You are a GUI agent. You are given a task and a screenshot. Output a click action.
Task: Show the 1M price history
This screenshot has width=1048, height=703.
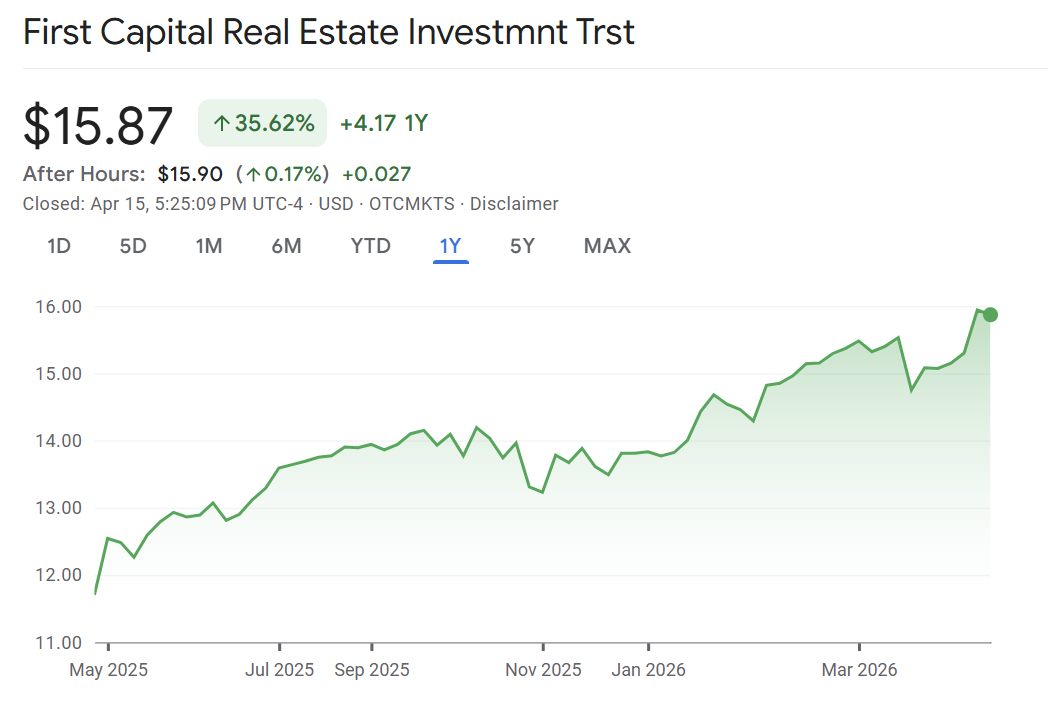click(208, 246)
